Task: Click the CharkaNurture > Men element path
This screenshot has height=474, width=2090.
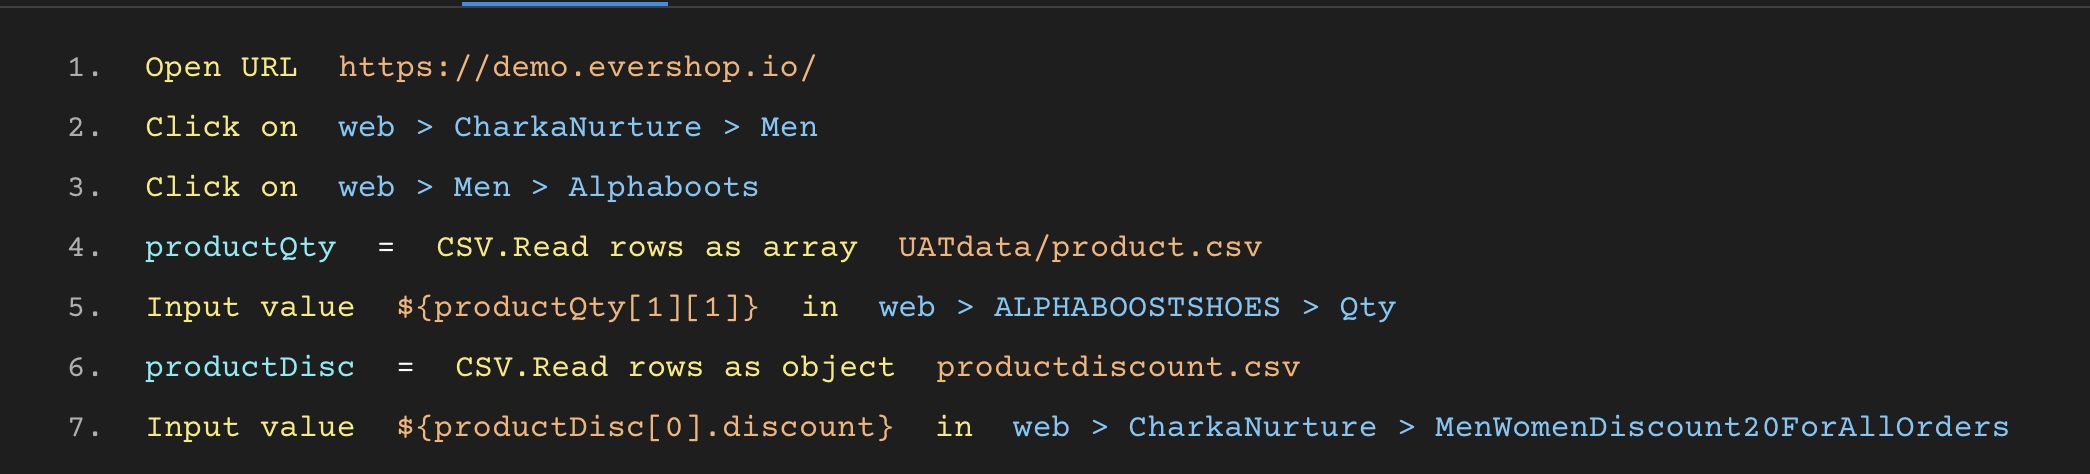Action: point(635,127)
